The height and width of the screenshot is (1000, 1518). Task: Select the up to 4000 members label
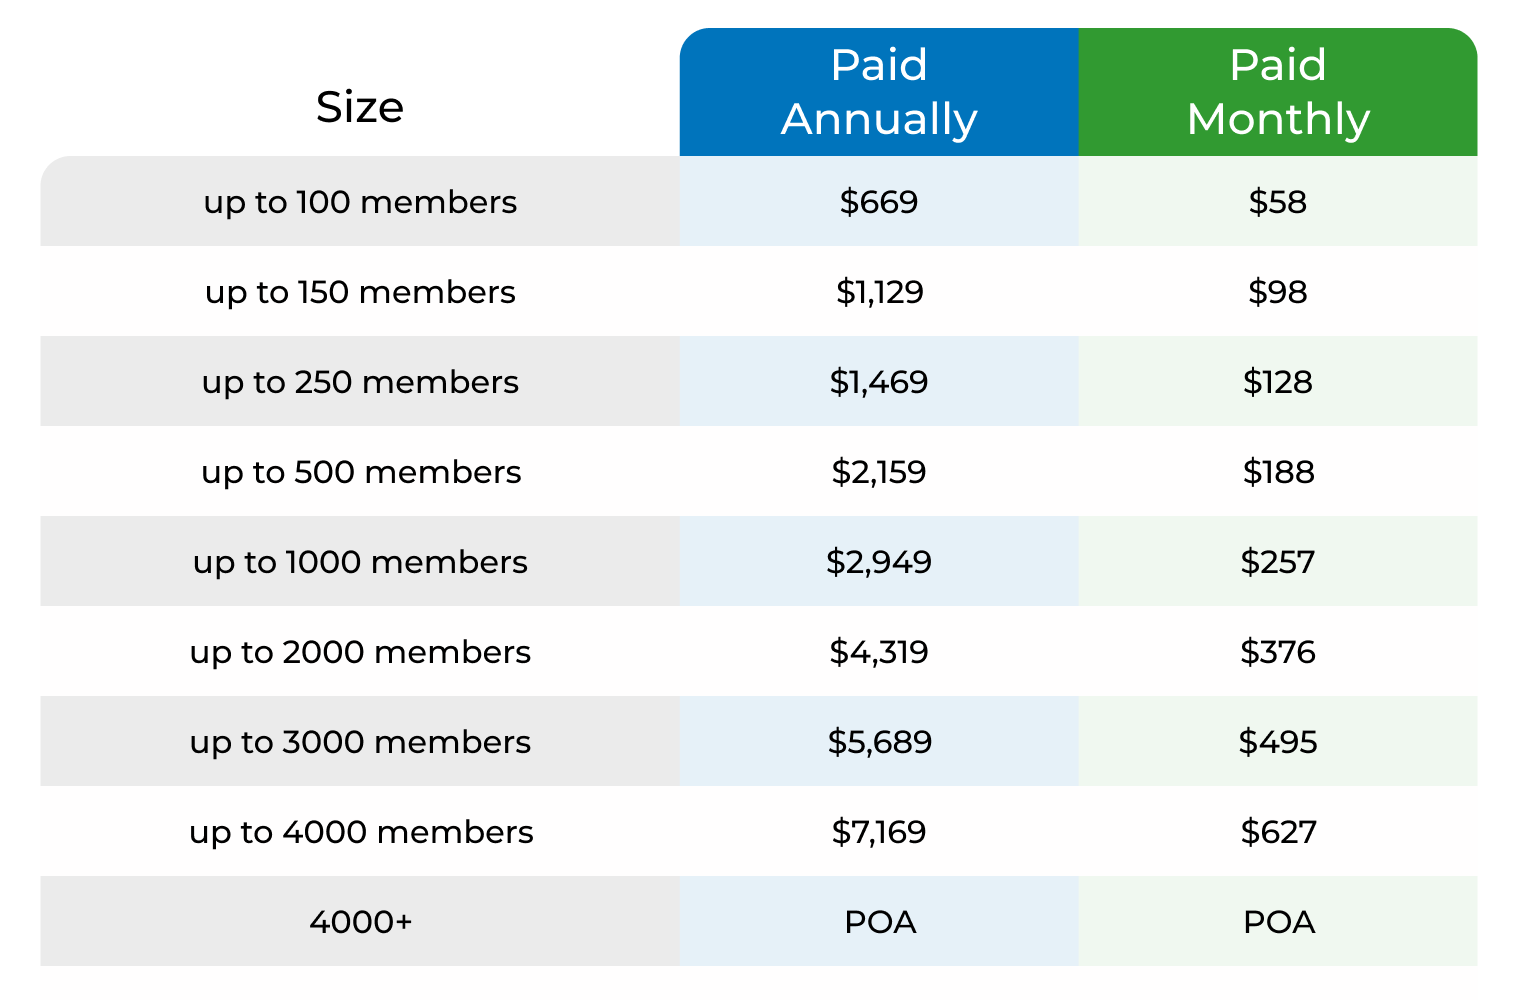click(x=360, y=832)
